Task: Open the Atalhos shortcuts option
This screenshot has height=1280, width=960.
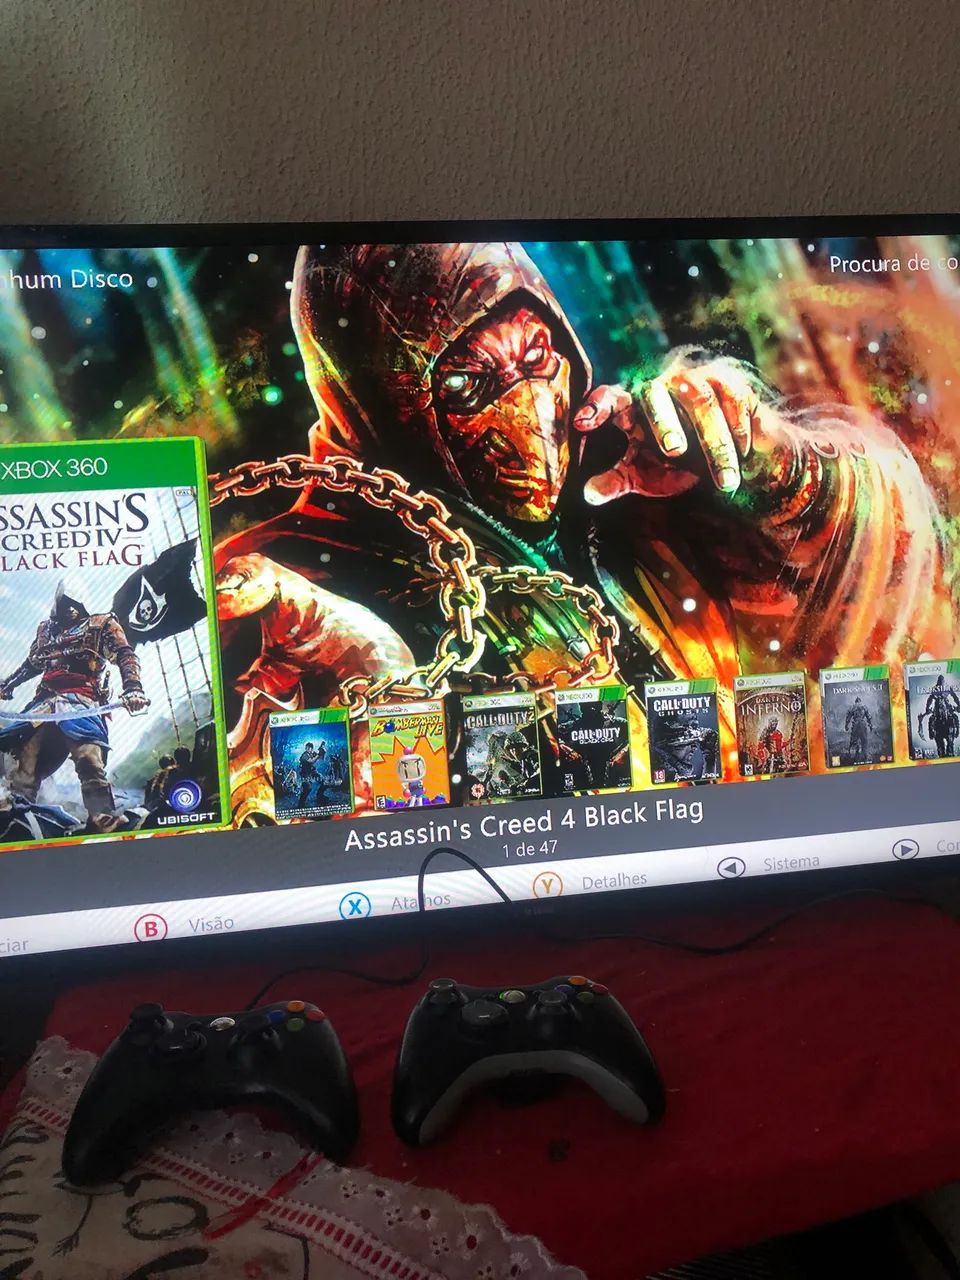Action: coord(421,901)
